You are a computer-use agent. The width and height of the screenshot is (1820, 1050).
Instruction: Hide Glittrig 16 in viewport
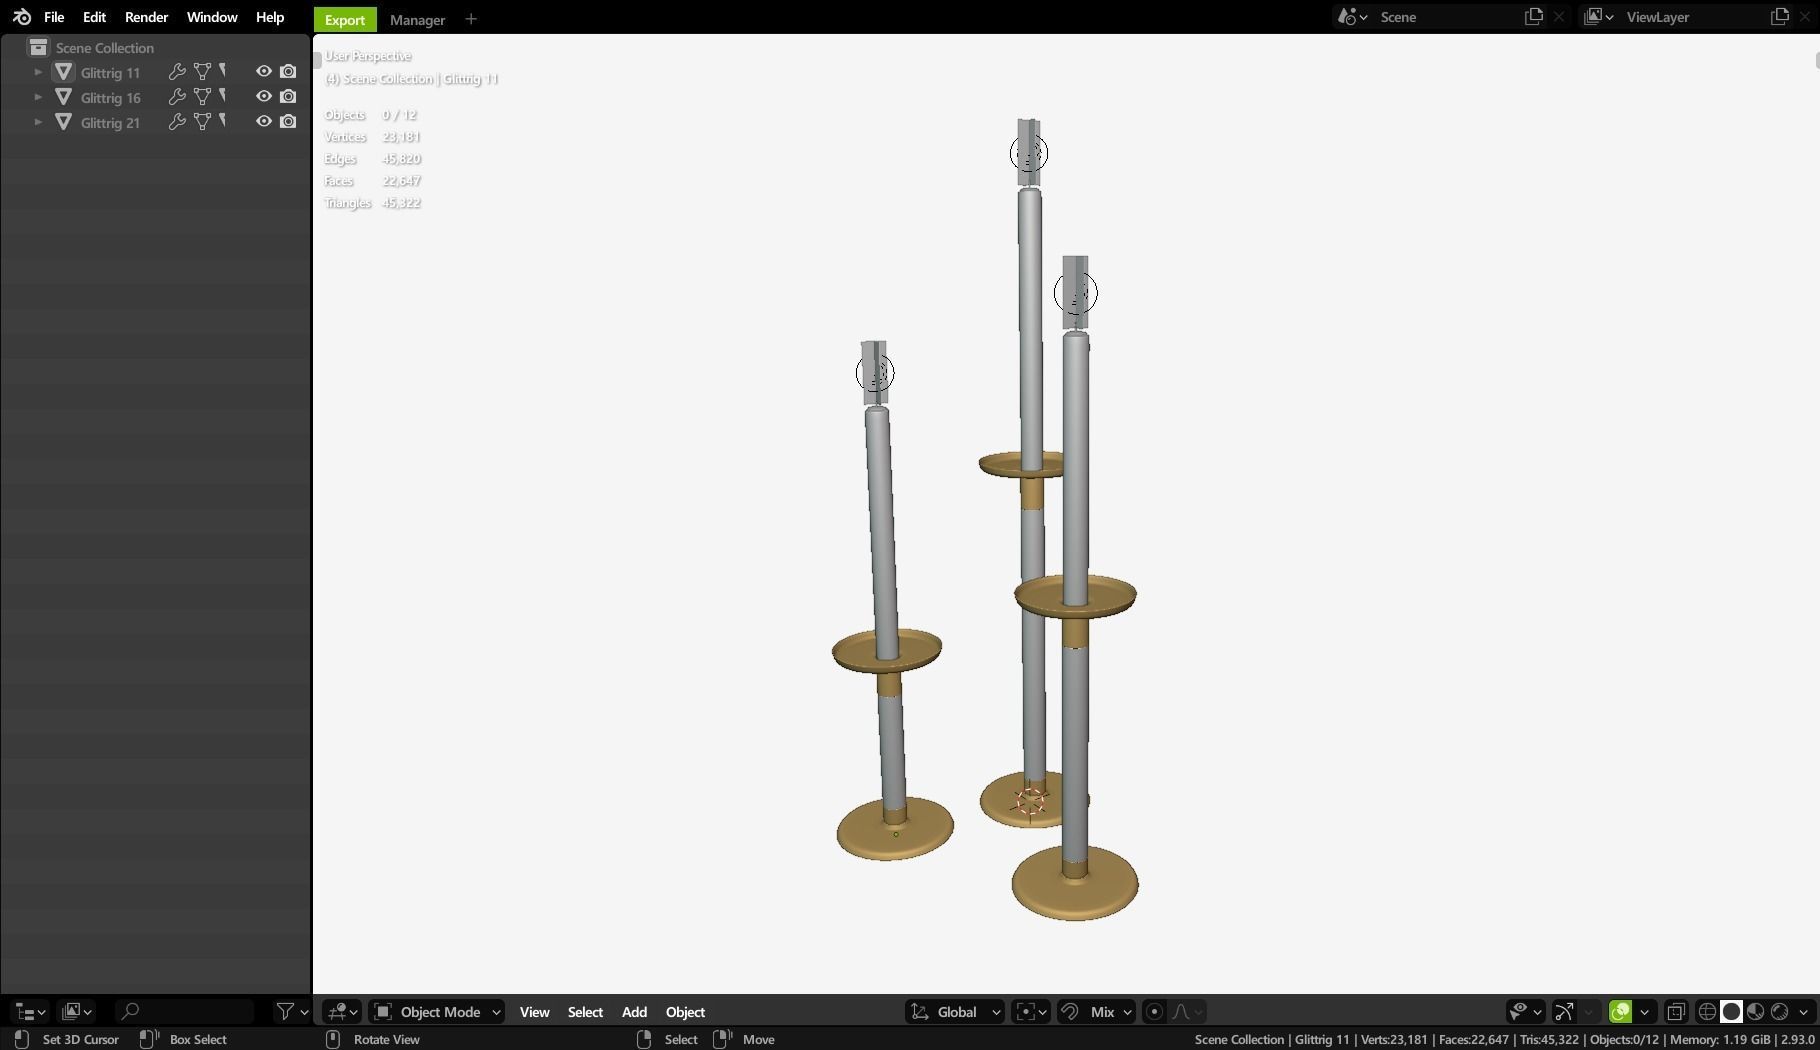point(264,96)
